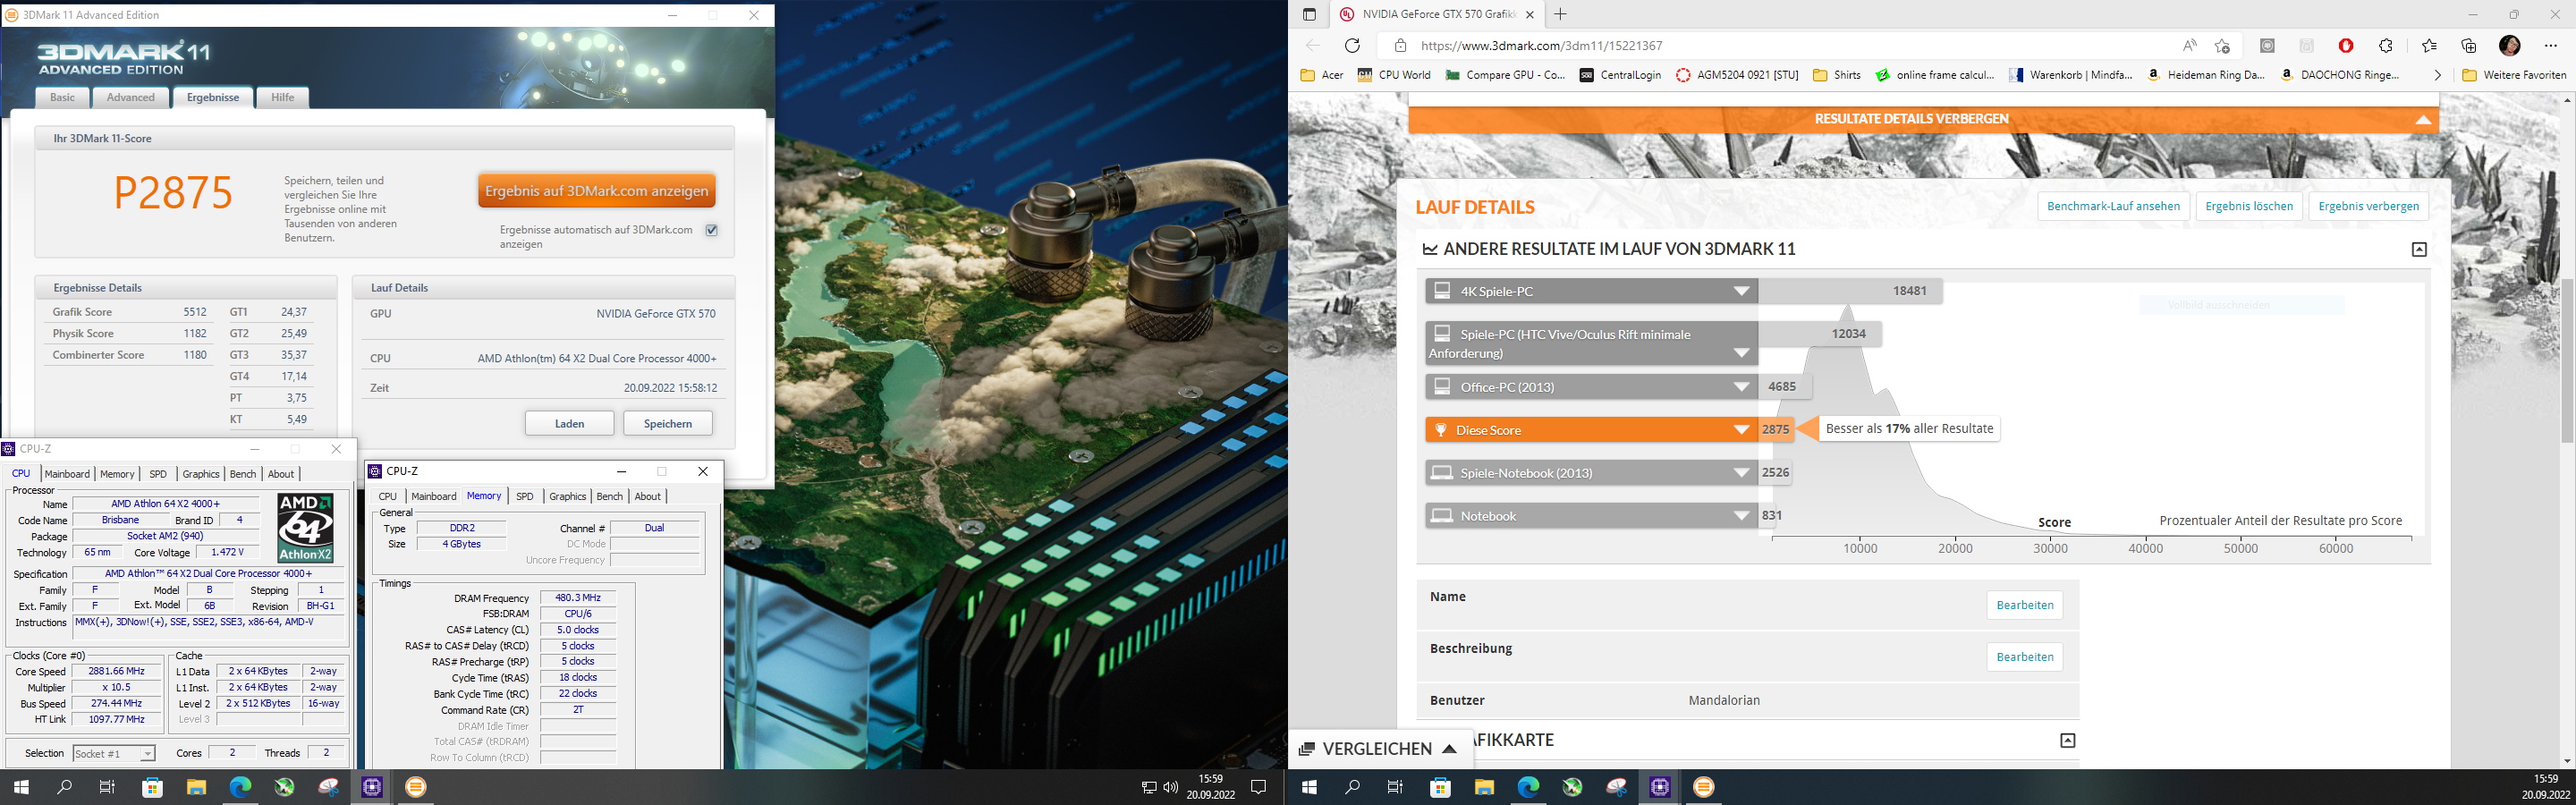Click the DRAM Frequency 480.3 MHz value
Viewport: 2576px width, 805px height.
click(x=578, y=598)
